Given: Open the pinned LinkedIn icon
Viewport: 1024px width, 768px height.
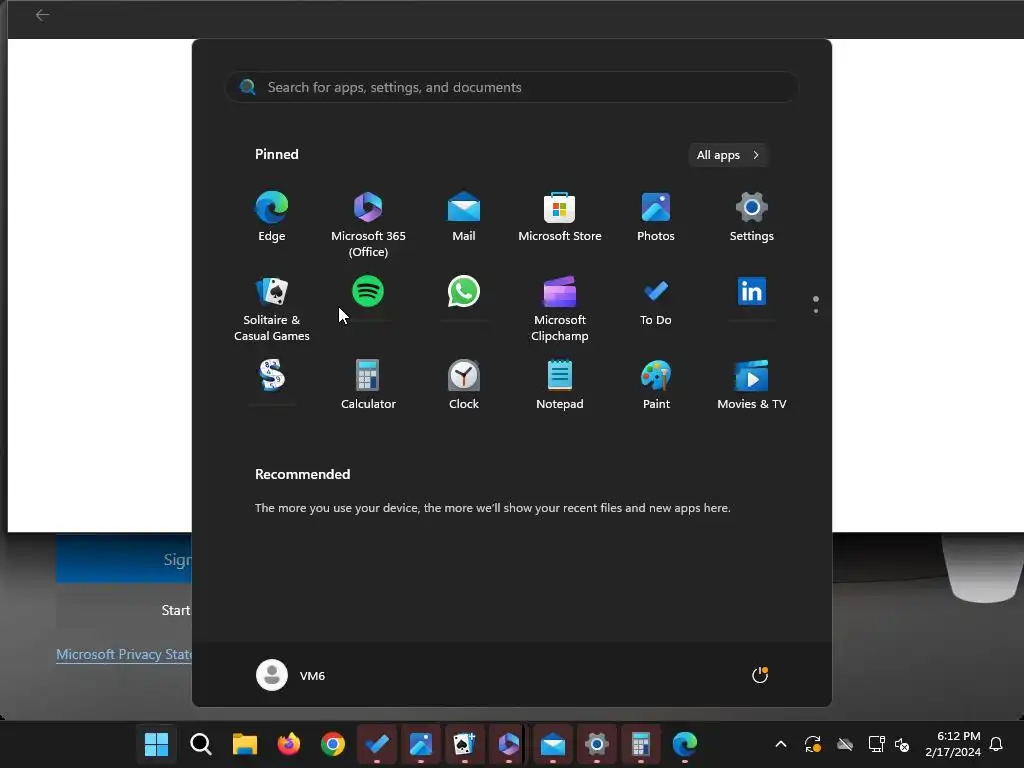Looking at the screenshot, I should pos(752,291).
